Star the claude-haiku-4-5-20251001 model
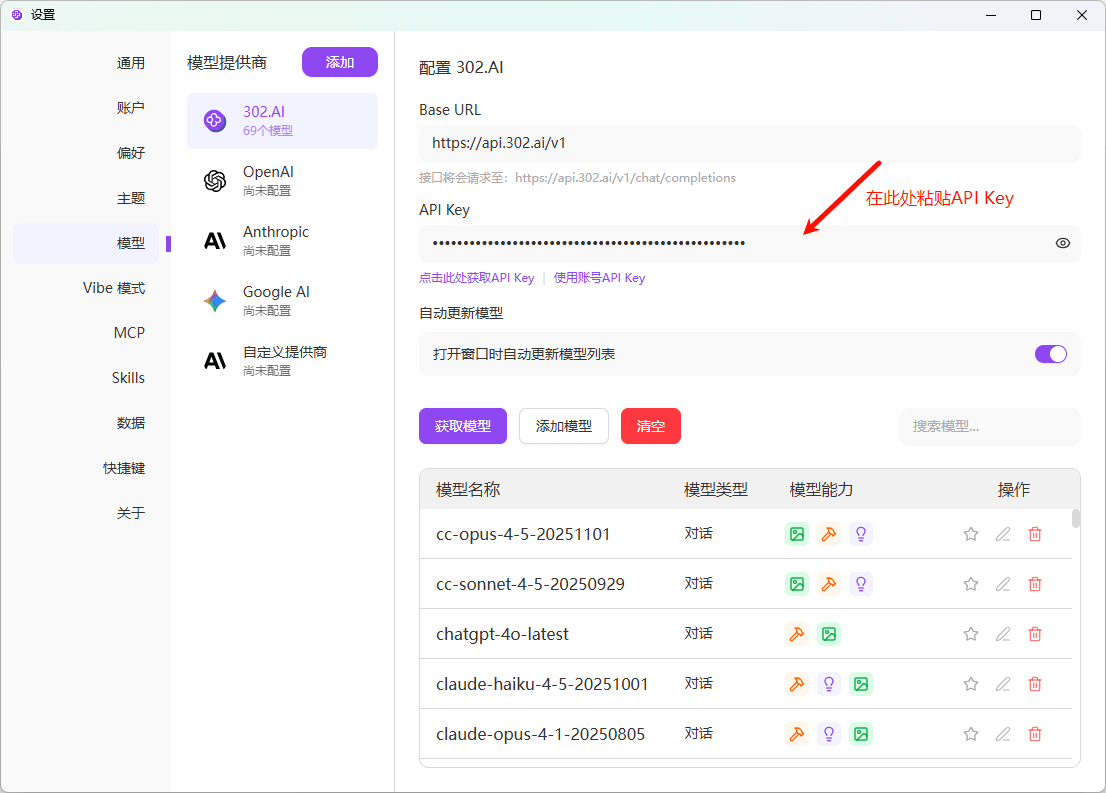 (x=971, y=684)
